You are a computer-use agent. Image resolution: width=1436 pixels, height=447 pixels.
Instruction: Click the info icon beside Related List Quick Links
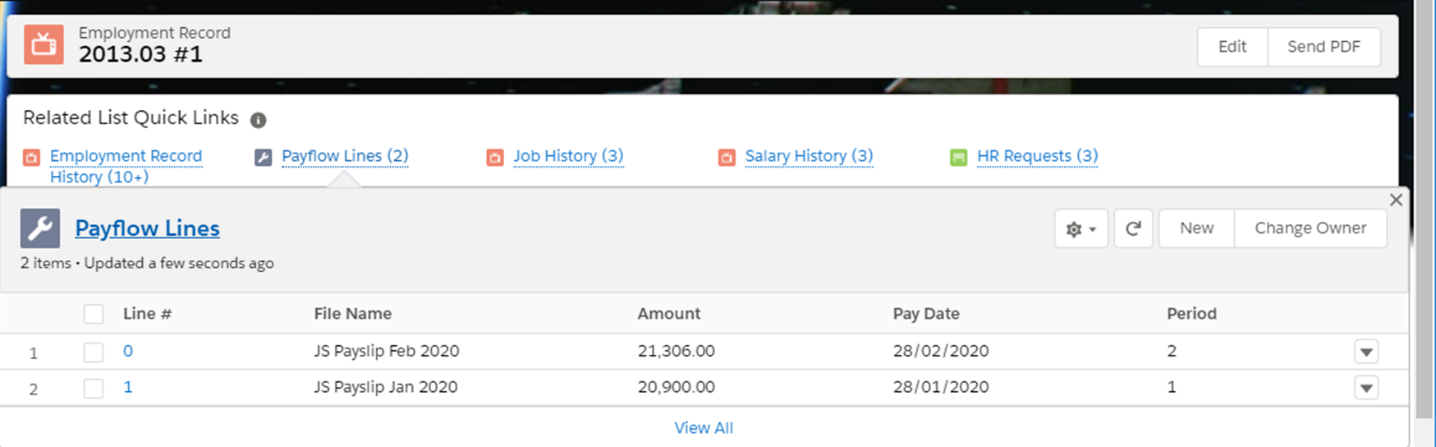coord(258,120)
